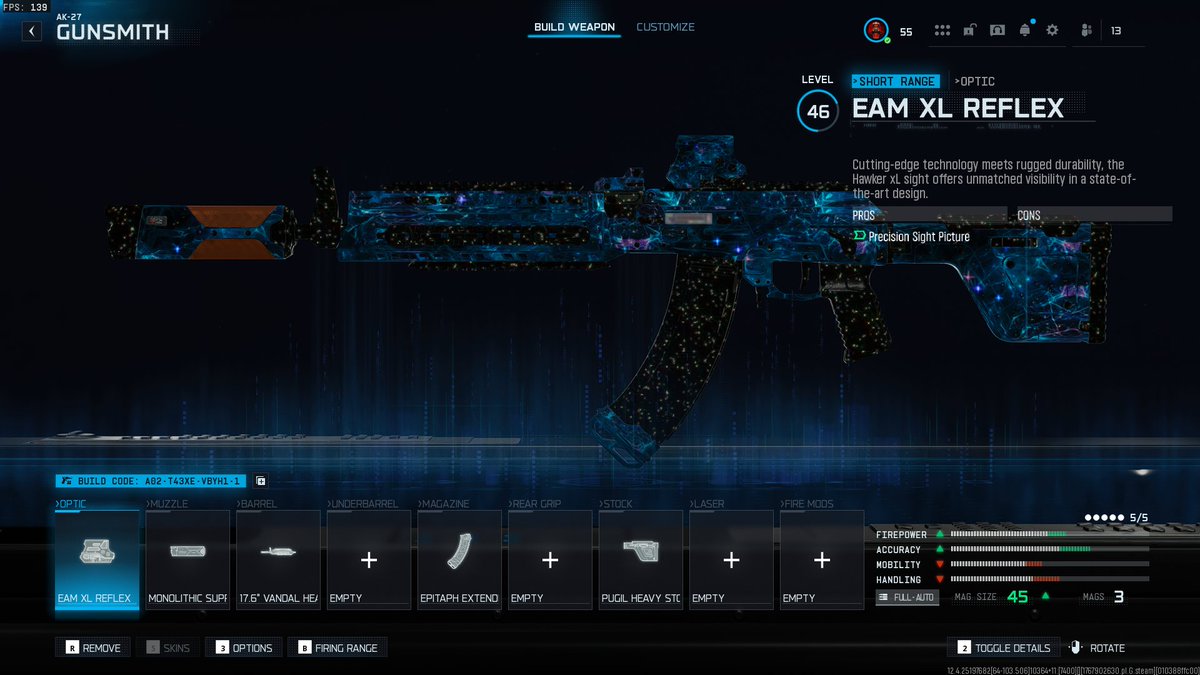Viewport: 1200px width, 675px height.
Task: Copy build code with the small icon
Action: 261,481
